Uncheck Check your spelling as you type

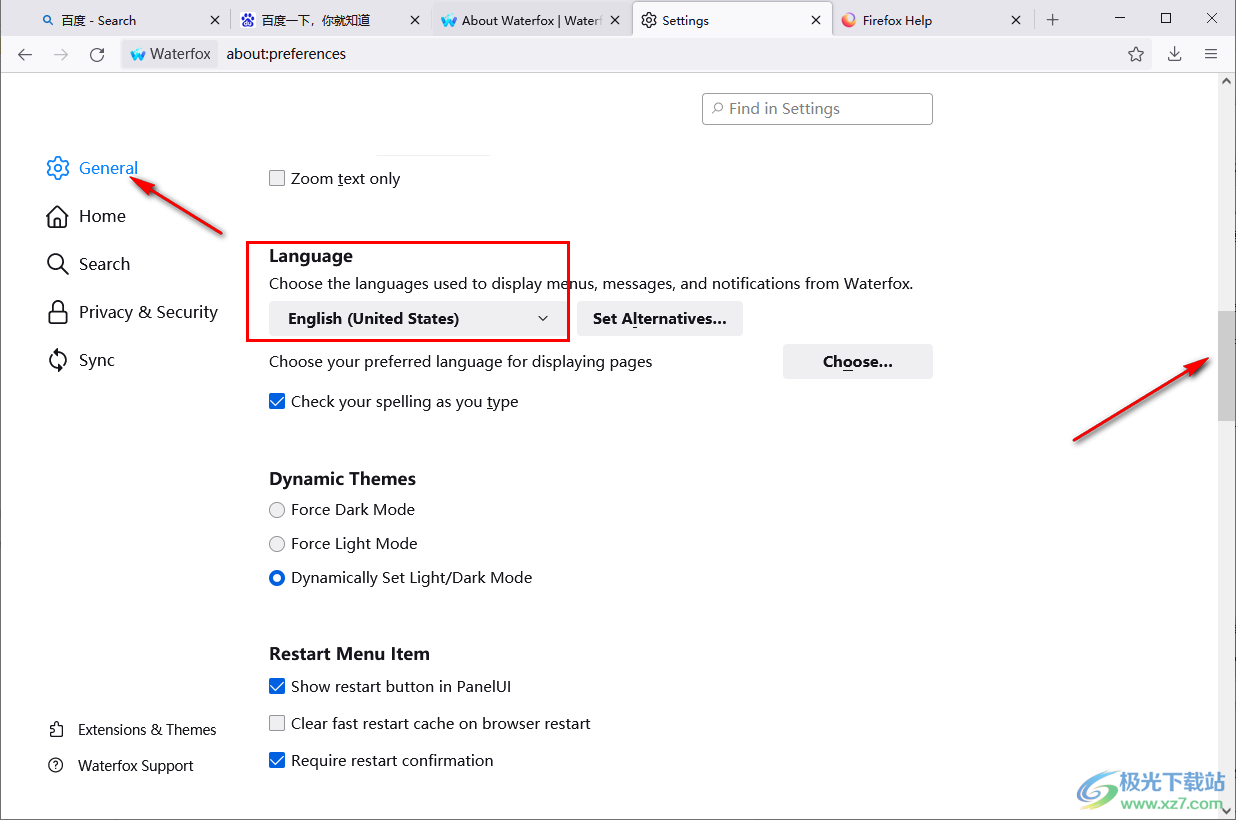pyautogui.click(x=277, y=402)
